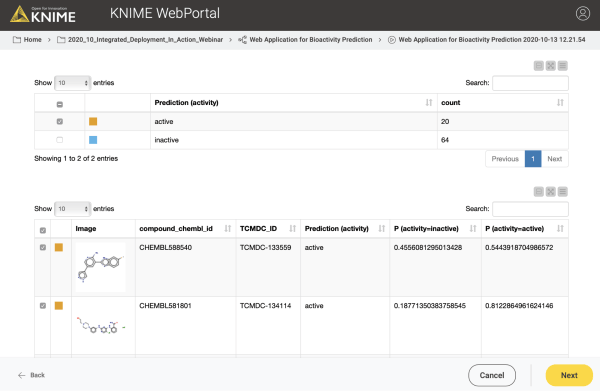This screenshot has height=391, width=600.
Task: Sort the top table by Prediction (activity)
Action: 429,103
